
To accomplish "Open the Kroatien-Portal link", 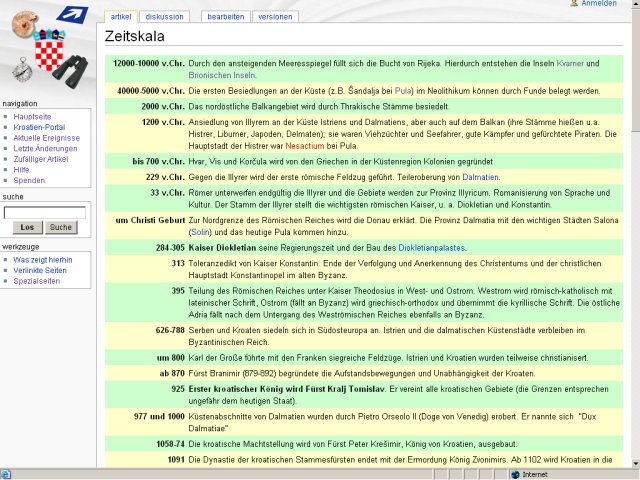I will (x=39, y=127).
